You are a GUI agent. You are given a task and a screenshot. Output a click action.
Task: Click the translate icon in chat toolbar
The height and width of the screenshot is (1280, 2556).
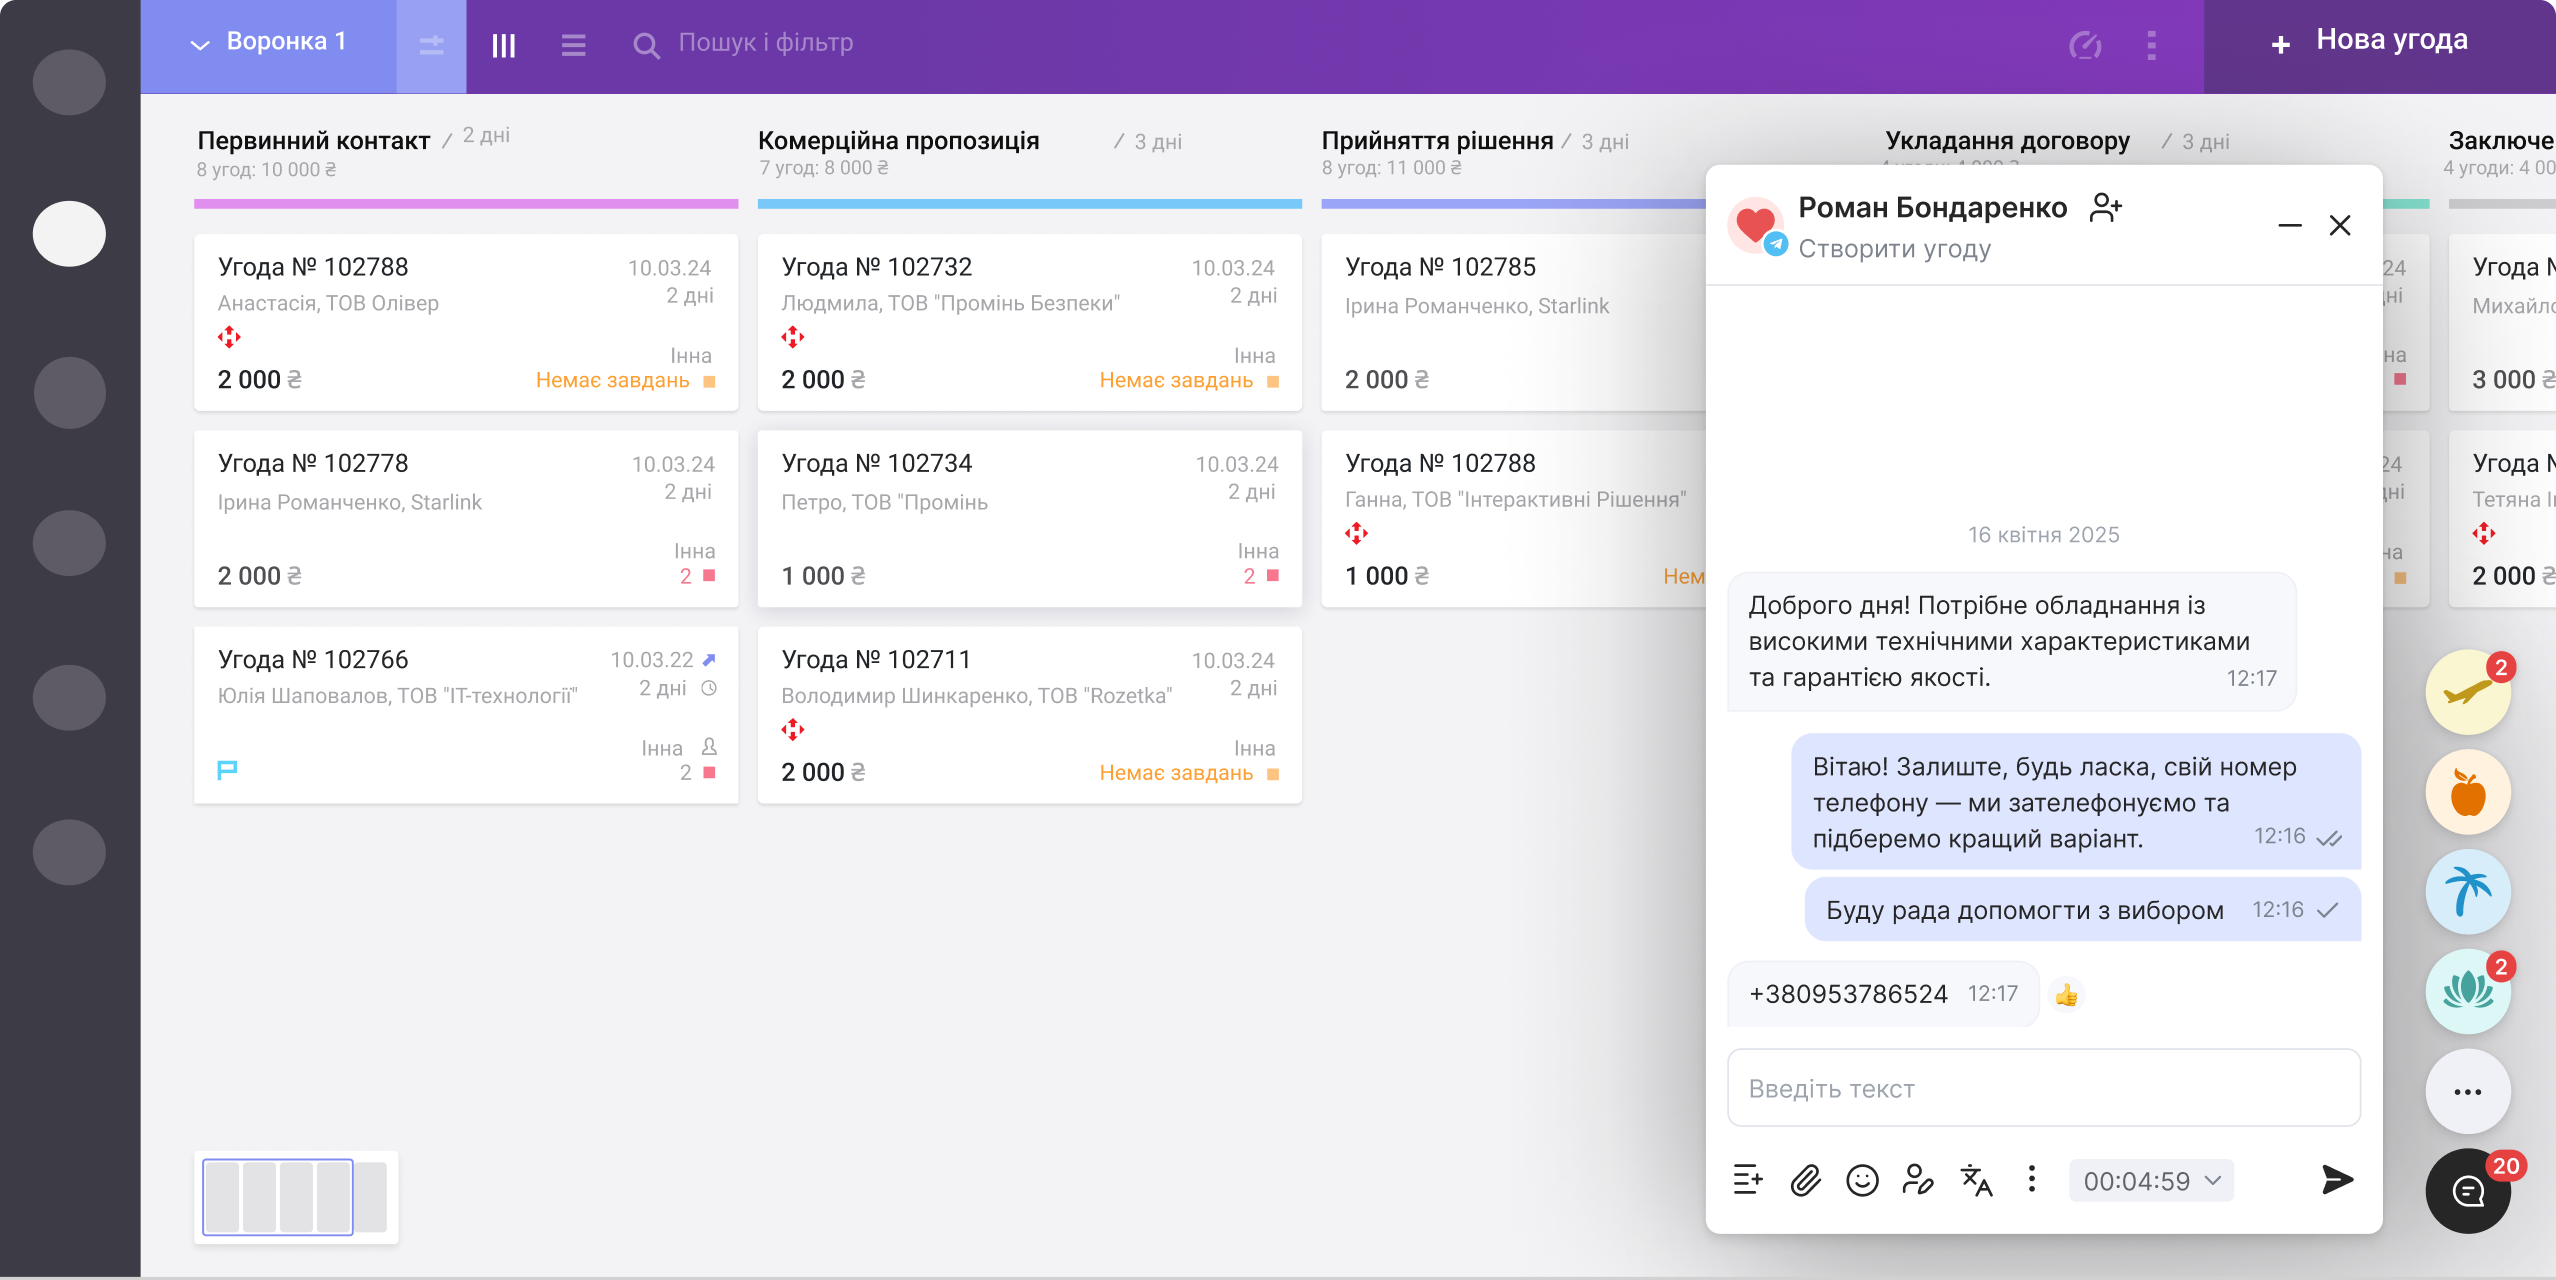point(1976,1180)
